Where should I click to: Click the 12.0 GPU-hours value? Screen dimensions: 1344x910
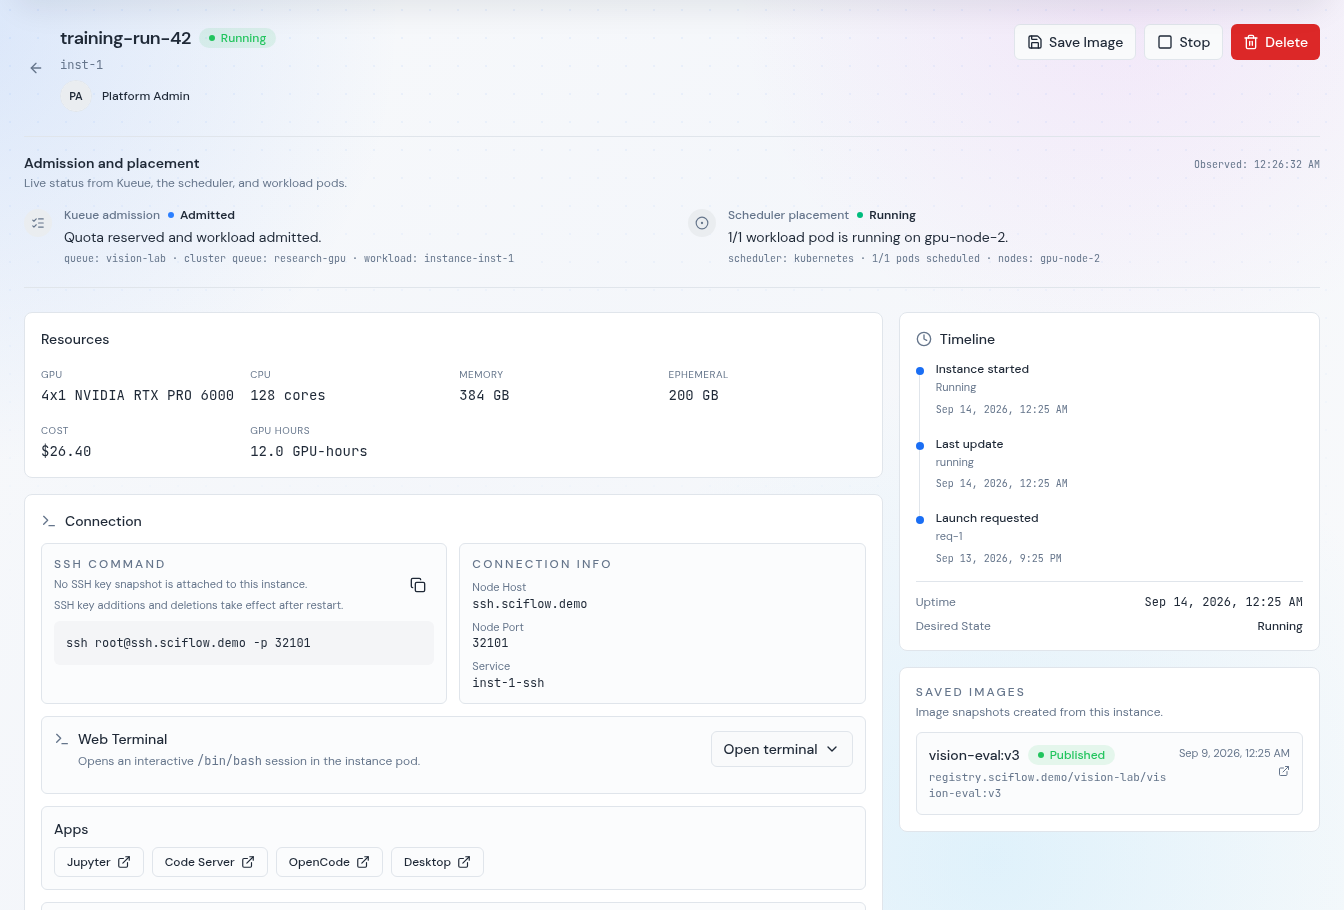point(309,451)
